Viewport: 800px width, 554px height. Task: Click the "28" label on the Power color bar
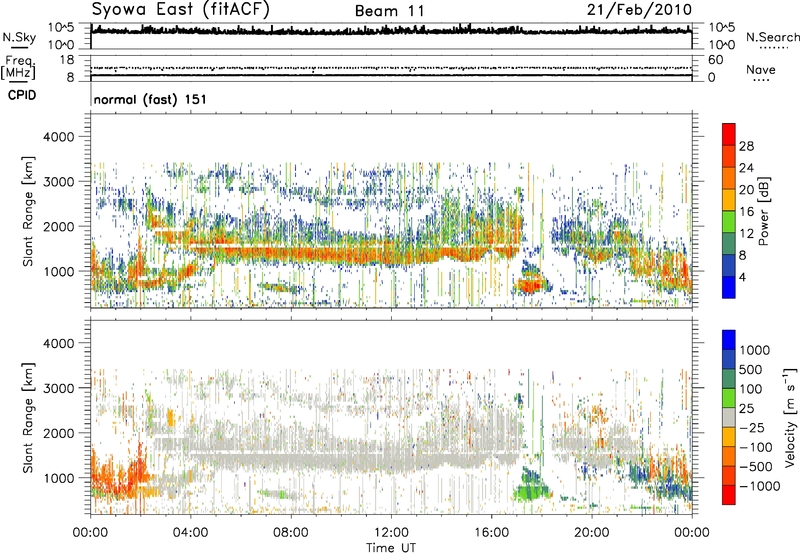pyautogui.click(x=746, y=146)
